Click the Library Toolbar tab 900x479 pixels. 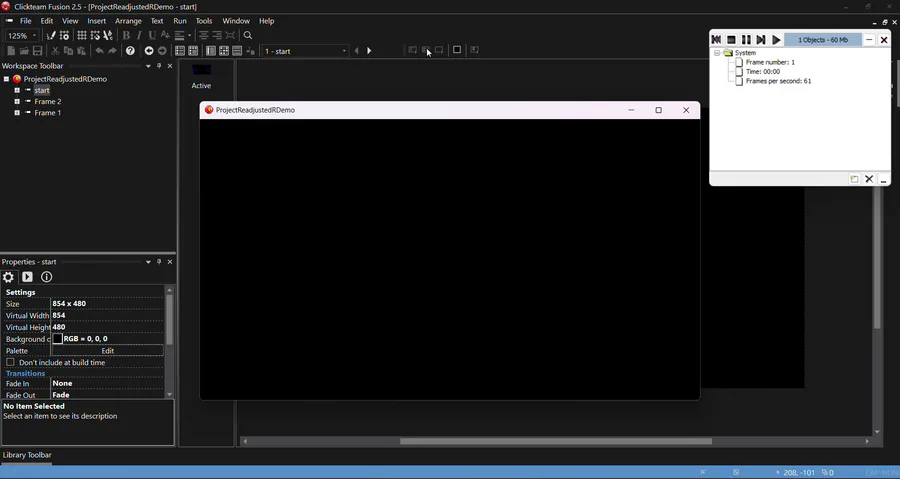pyautogui.click(x=27, y=455)
